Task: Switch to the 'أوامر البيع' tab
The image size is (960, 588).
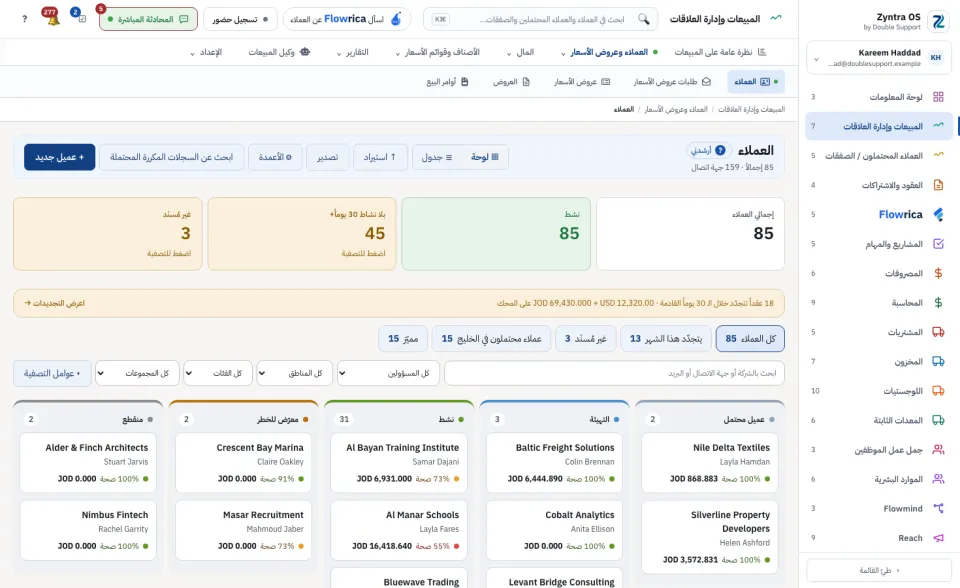Action: tap(448, 81)
